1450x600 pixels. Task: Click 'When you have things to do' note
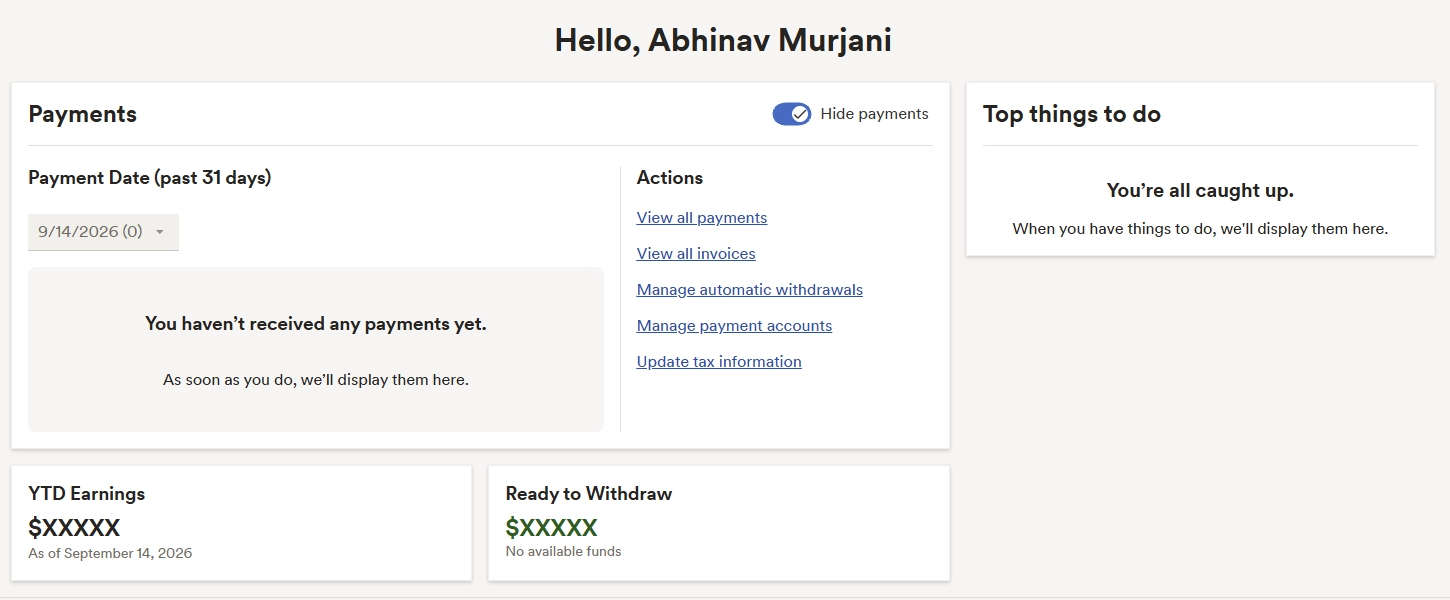1200,229
